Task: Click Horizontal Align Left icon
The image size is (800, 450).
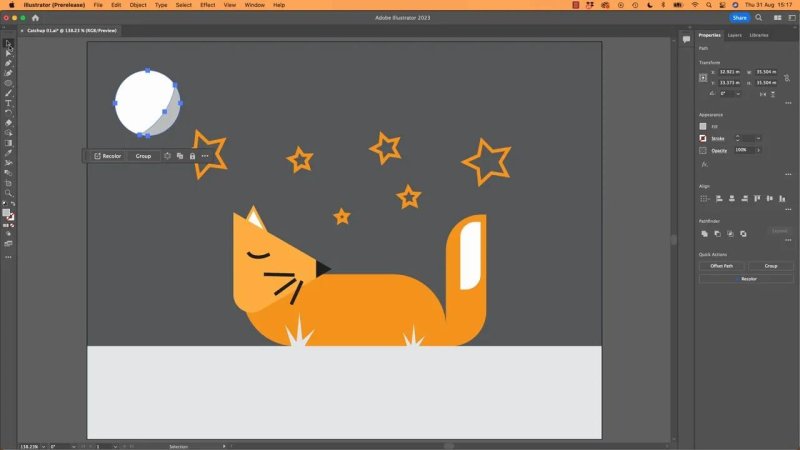Action: (x=719, y=198)
